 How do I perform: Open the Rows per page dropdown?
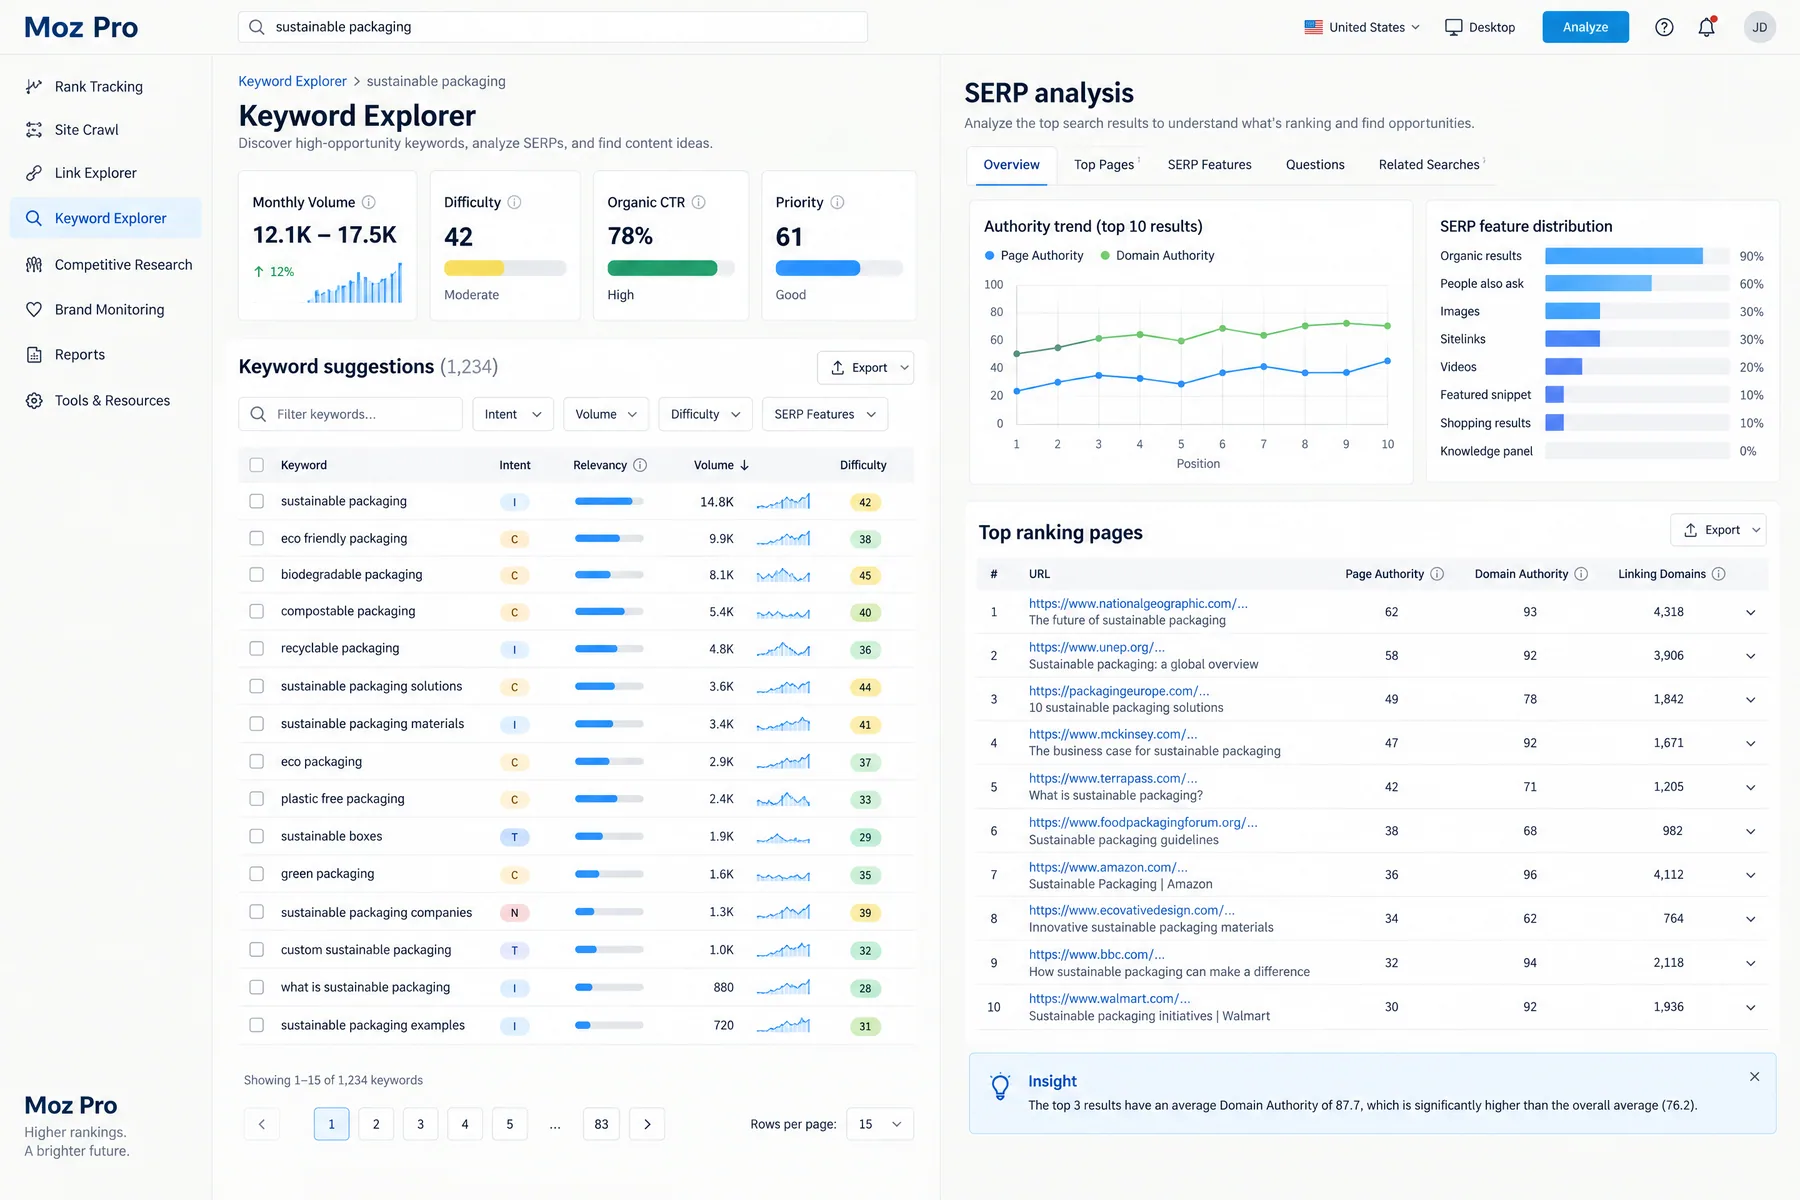pyautogui.click(x=880, y=1124)
